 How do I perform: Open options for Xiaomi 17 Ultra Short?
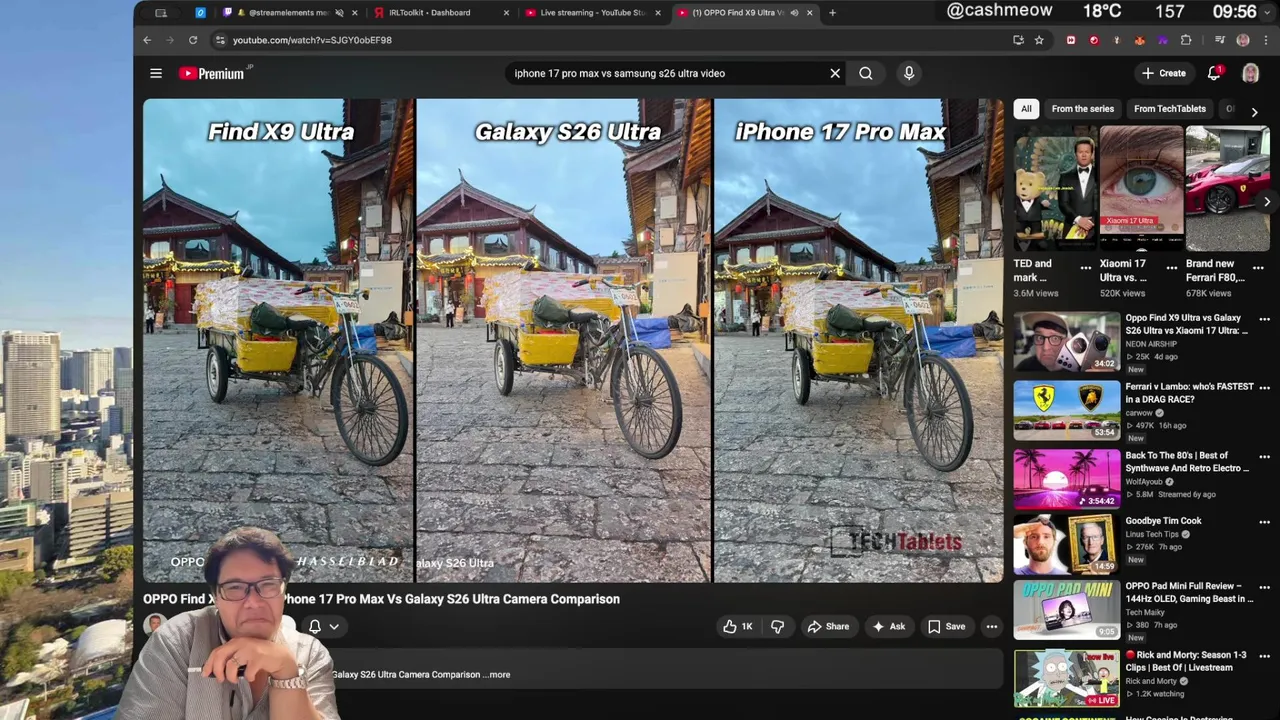tap(1172, 267)
